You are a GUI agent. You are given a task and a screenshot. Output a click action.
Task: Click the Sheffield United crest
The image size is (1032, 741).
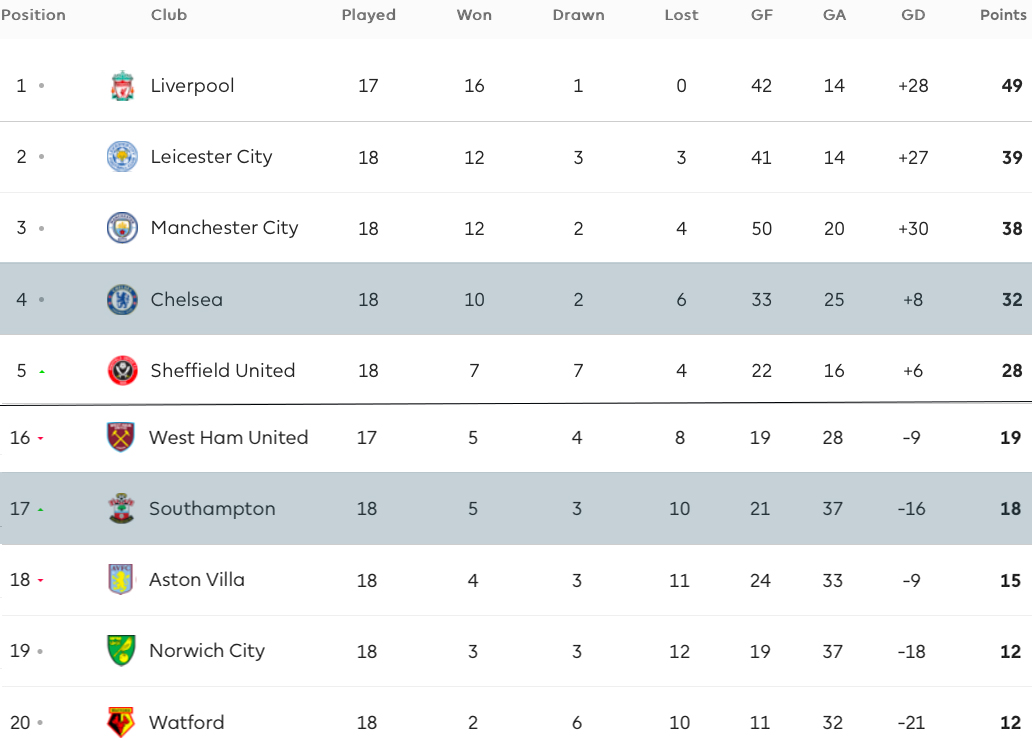point(122,370)
